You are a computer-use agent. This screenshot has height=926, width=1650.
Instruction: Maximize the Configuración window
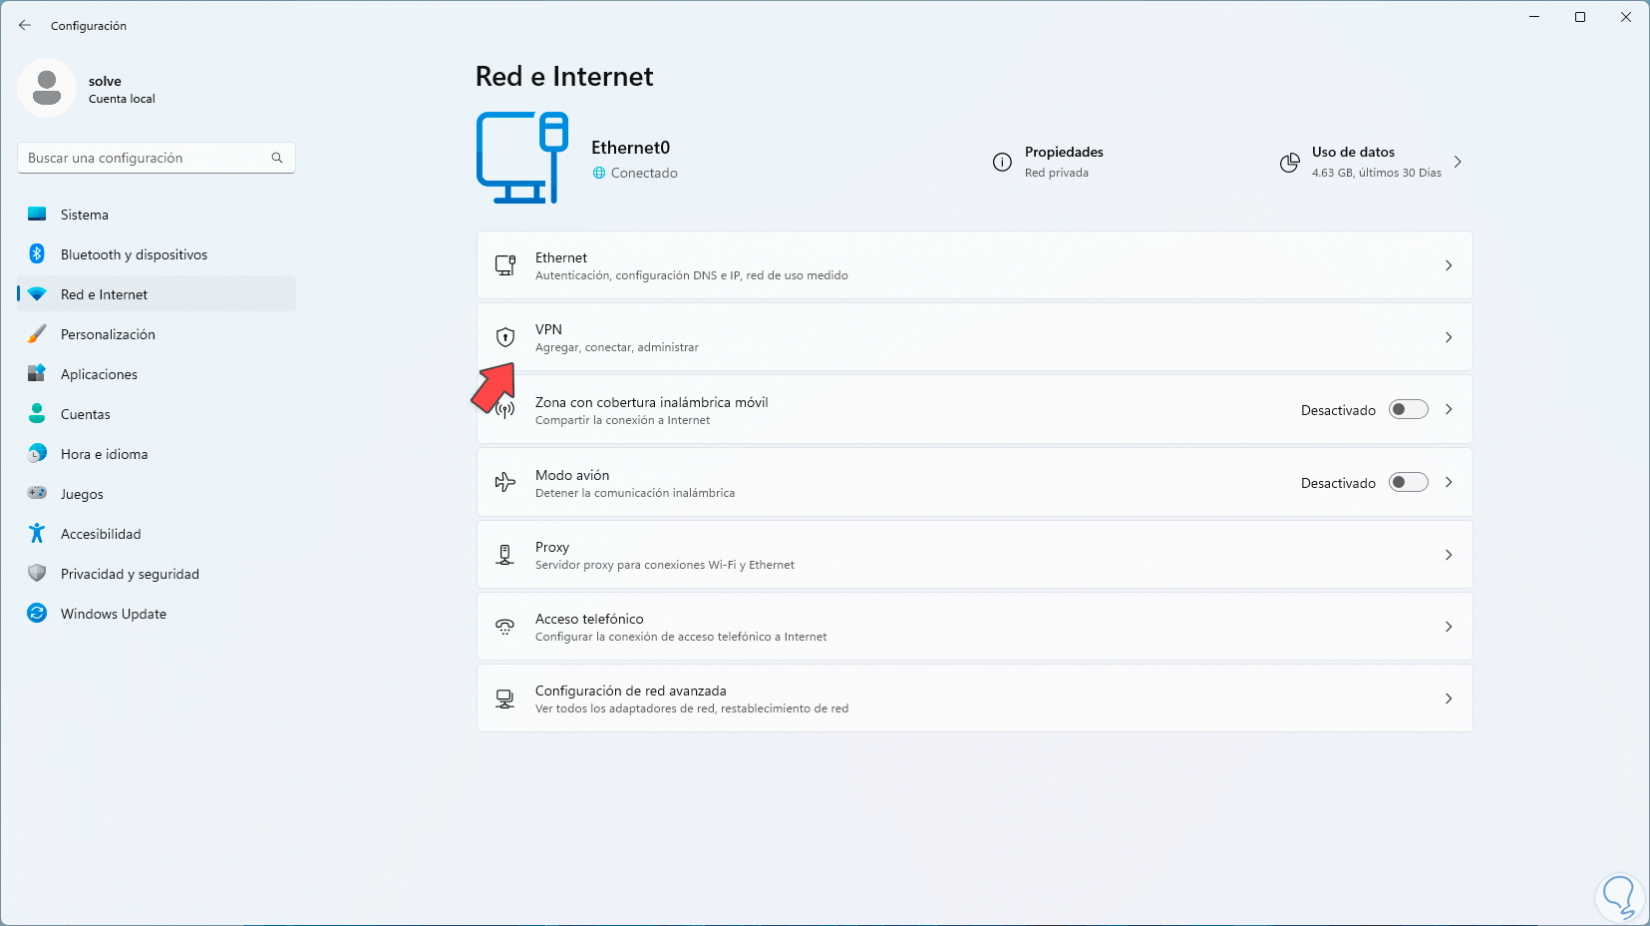[1580, 17]
